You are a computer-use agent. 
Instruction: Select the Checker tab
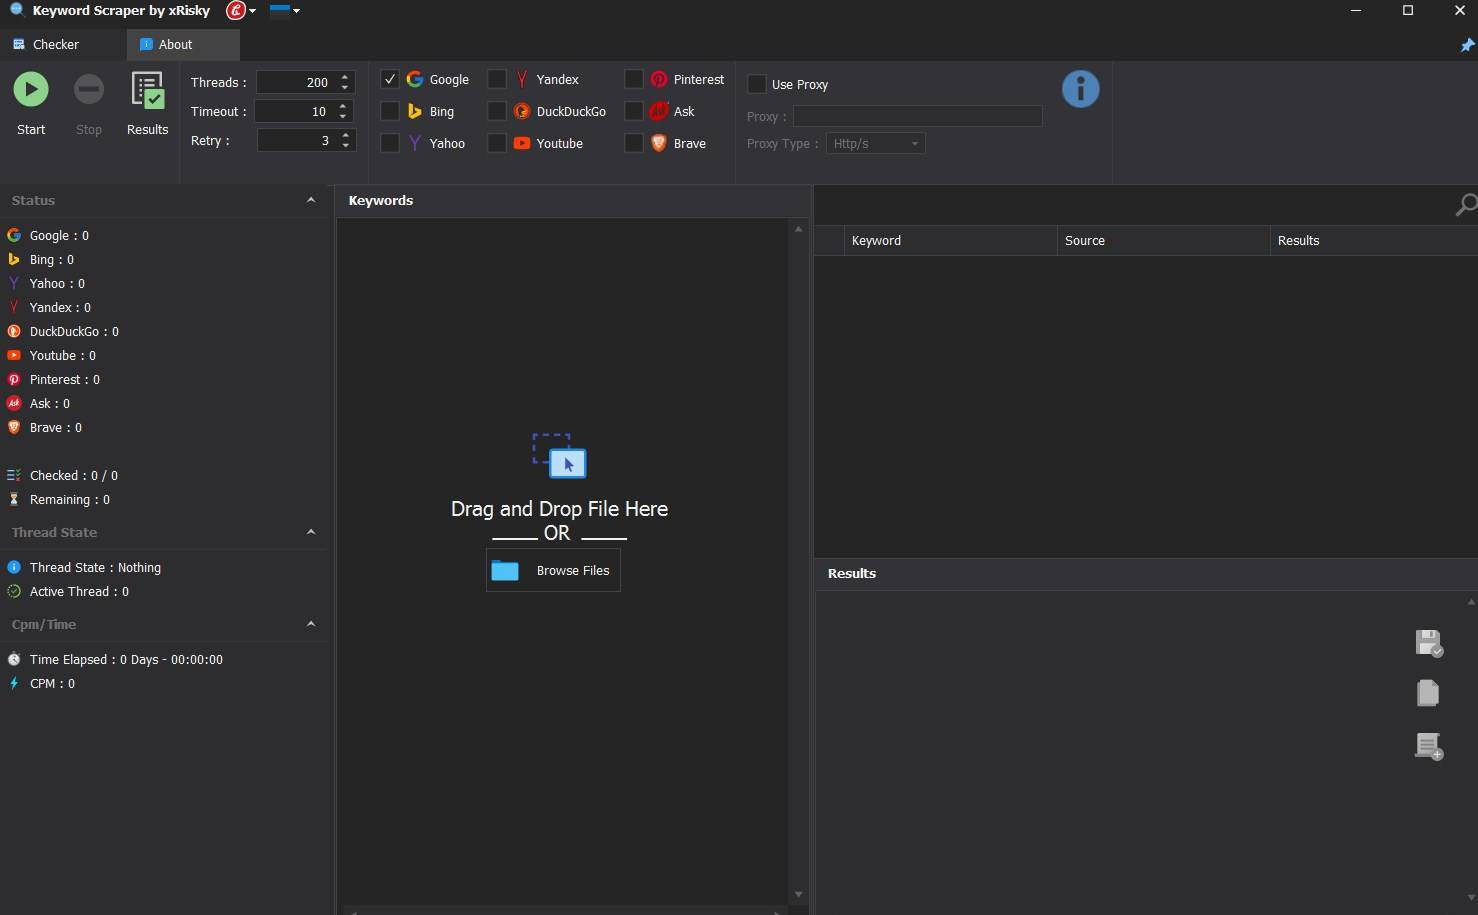pyautogui.click(x=55, y=44)
